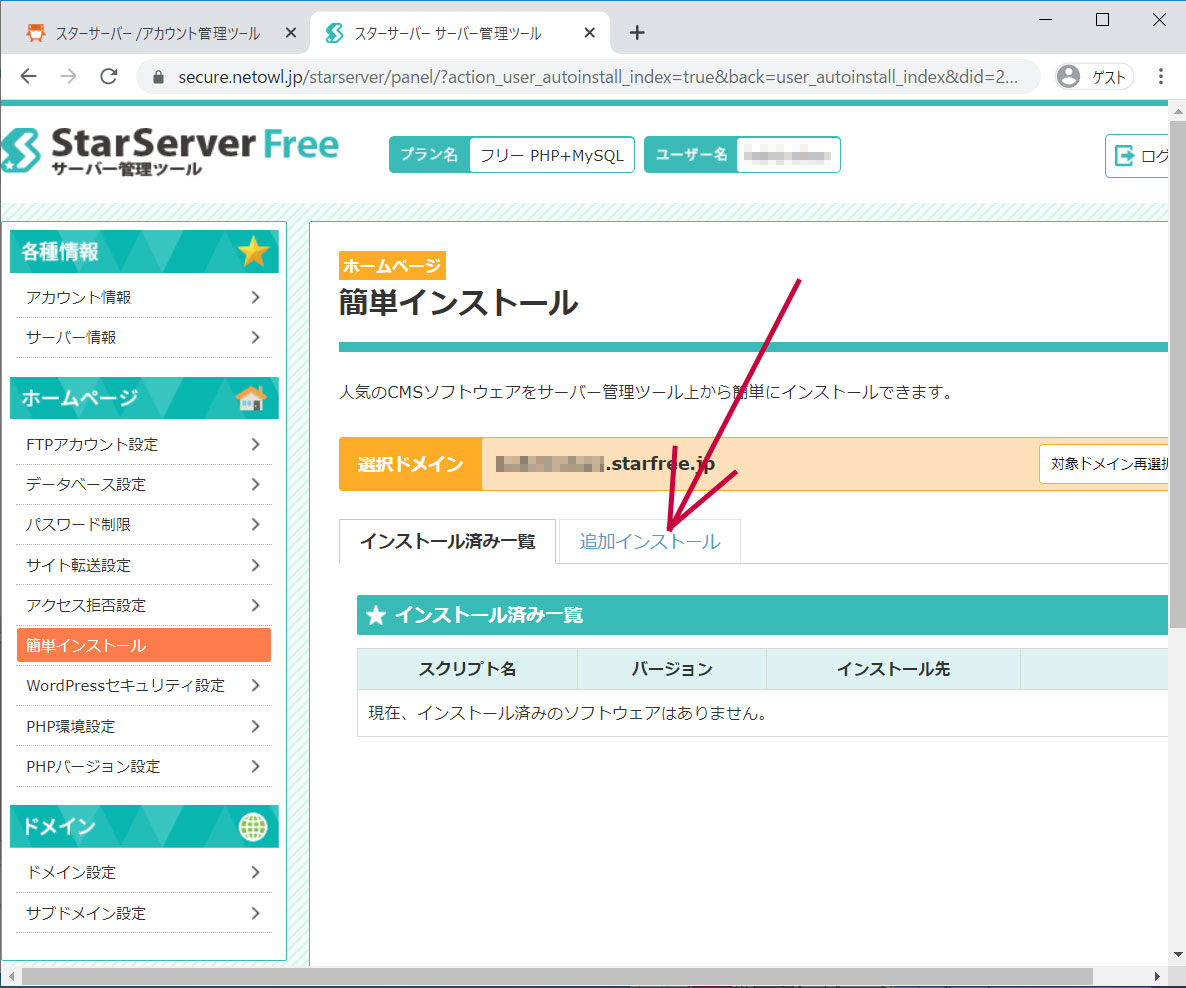The height and width of the screenshot is (988, 1186).
Task: Open PHPバージョン設定 menu item
Action: tap(144, 766)
